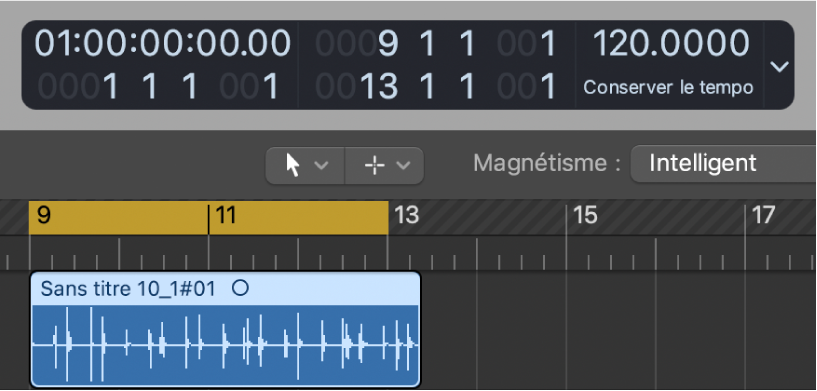
Task: Click ruler at bar 17
Action: pyautogui.click(x=763, y=215)
